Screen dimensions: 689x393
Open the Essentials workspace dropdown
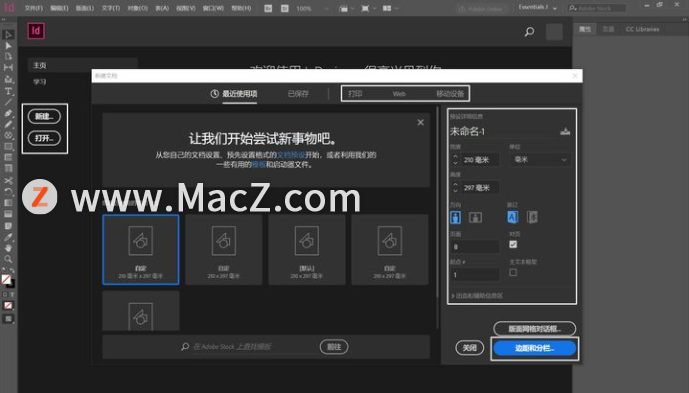[538, 7]
